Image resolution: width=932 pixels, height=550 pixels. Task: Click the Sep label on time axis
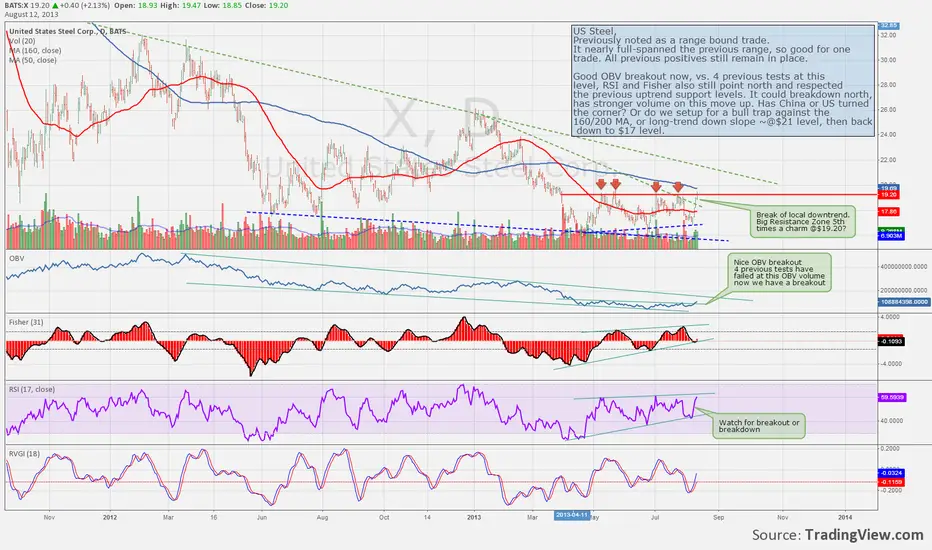pyautogui.click(x=719, y=517)
